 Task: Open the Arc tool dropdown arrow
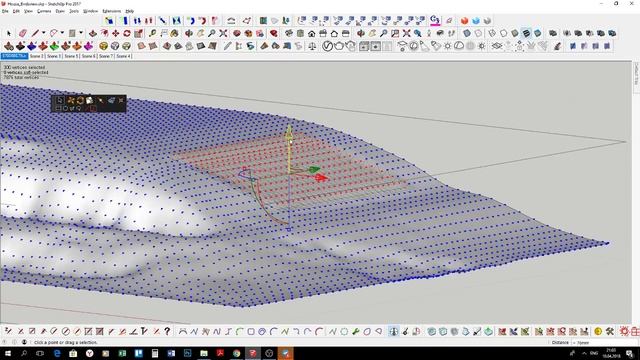click(x=62, y=33)
